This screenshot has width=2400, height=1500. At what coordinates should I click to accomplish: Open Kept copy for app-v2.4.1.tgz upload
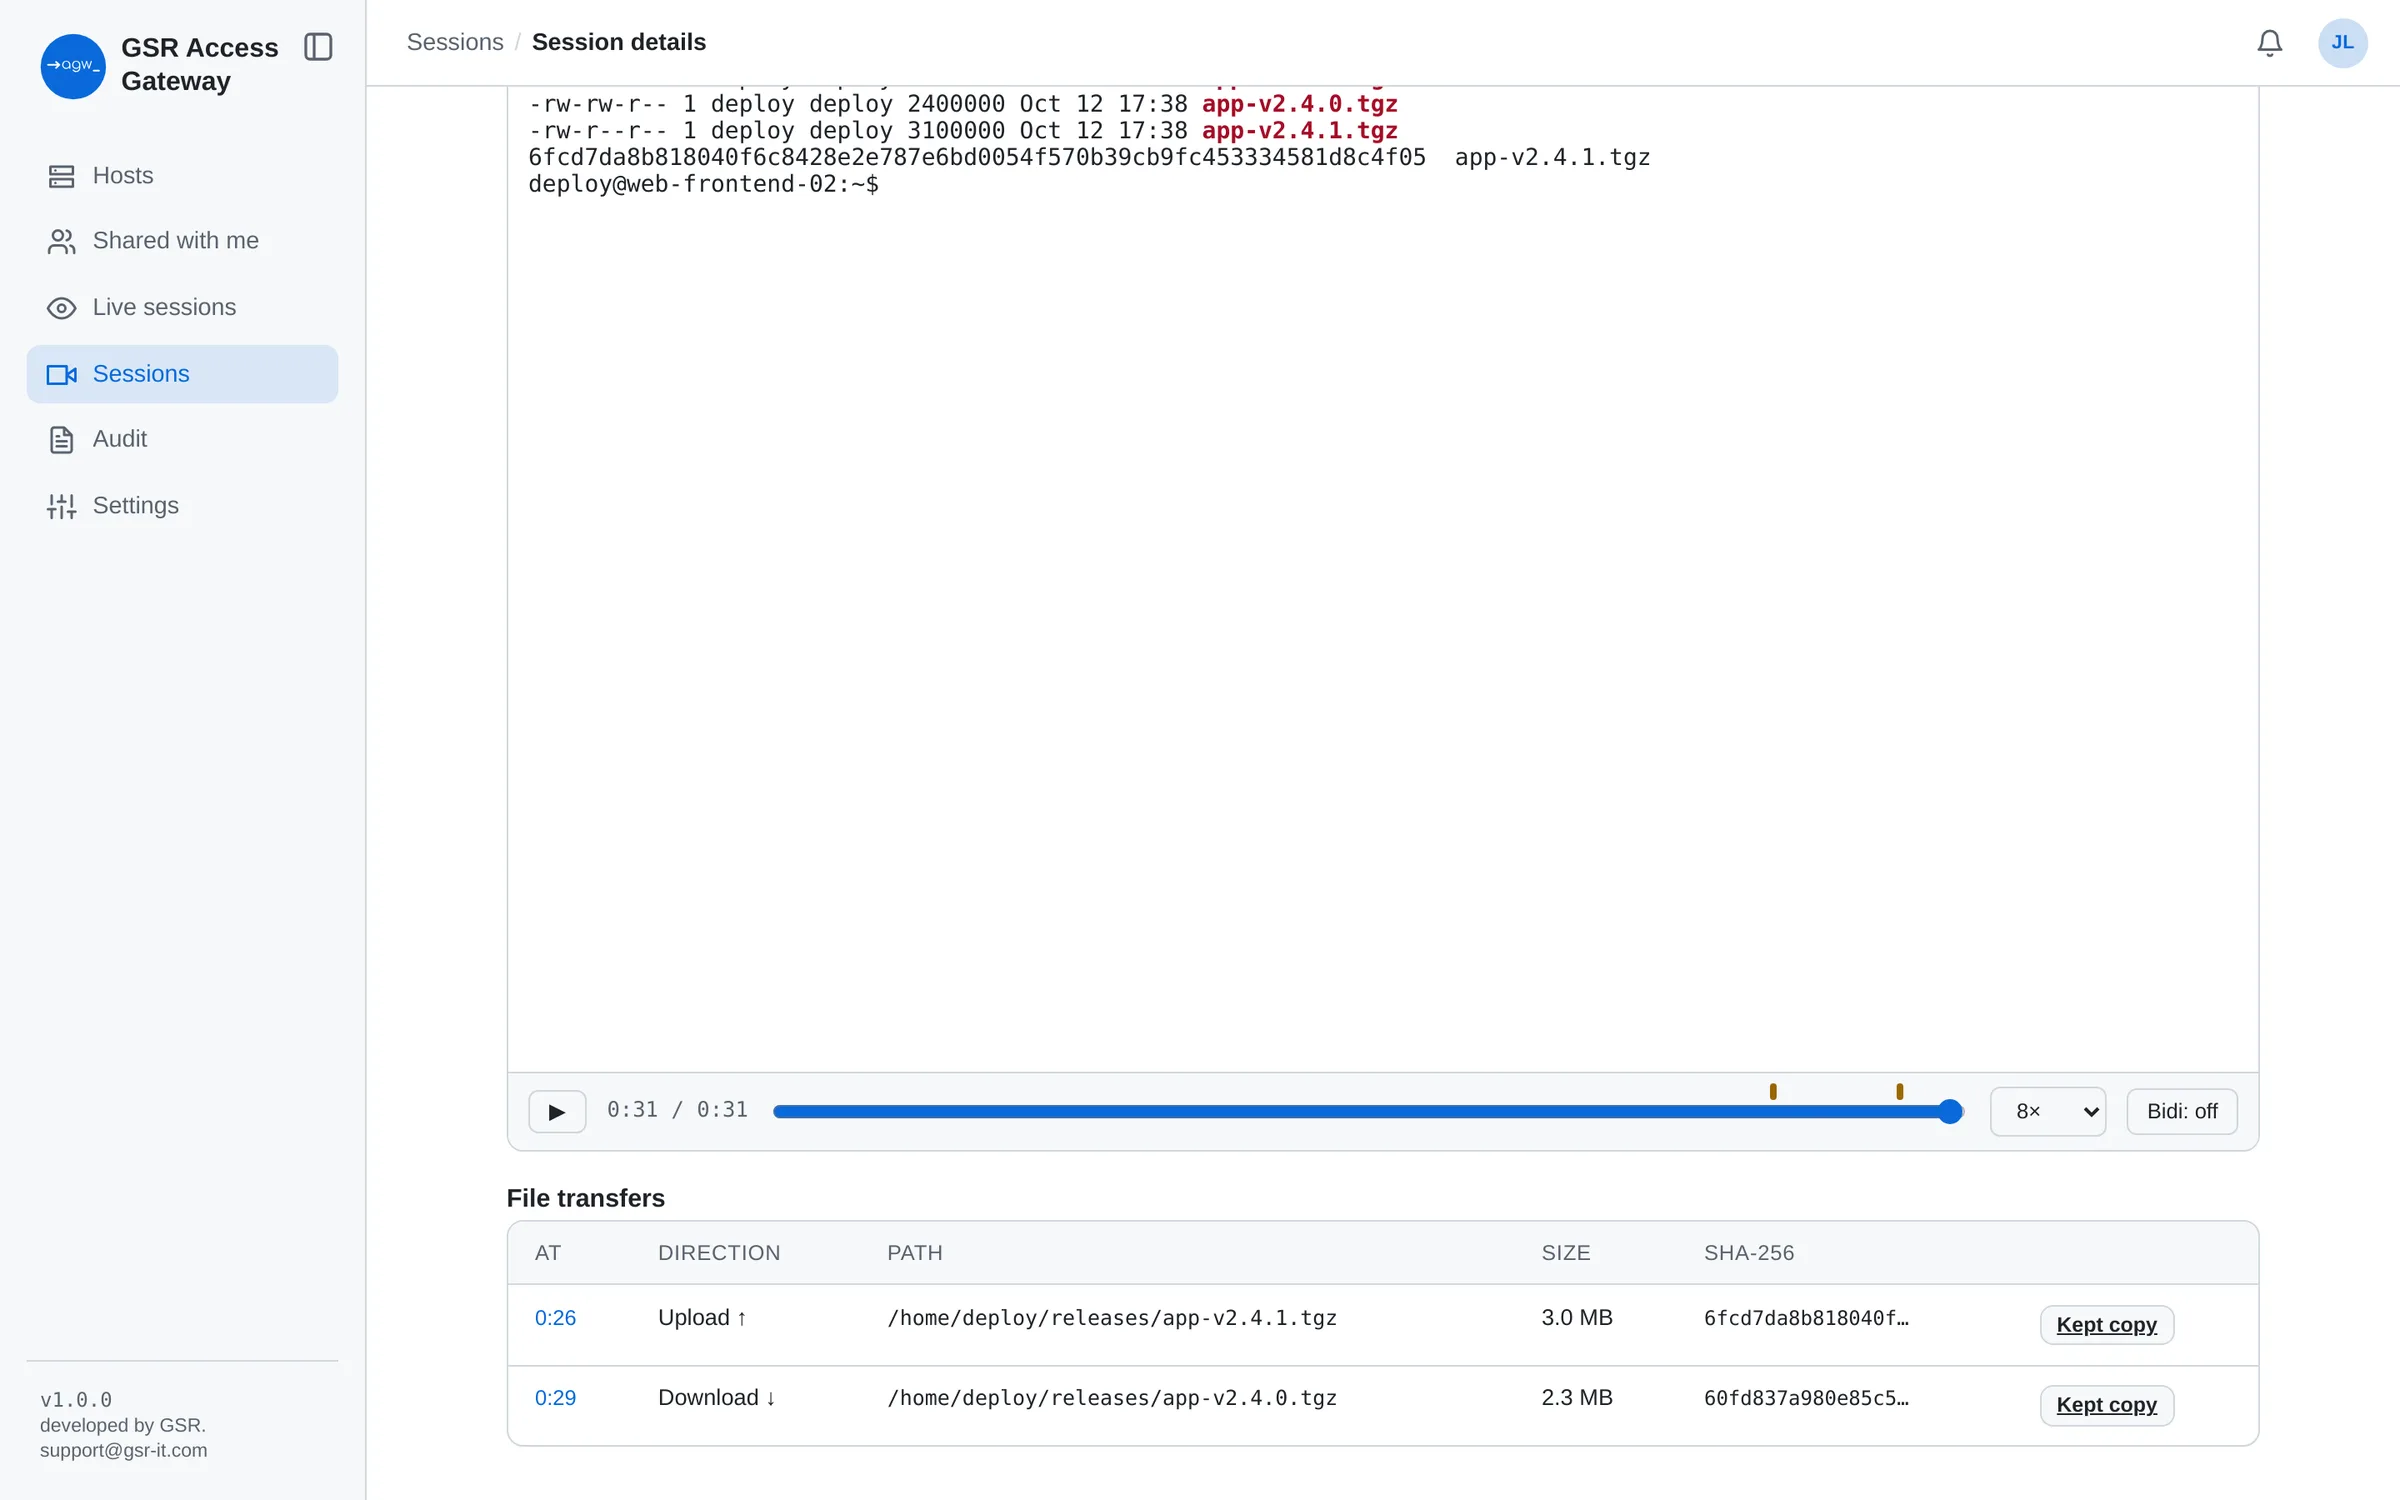coord(2106,1325)
